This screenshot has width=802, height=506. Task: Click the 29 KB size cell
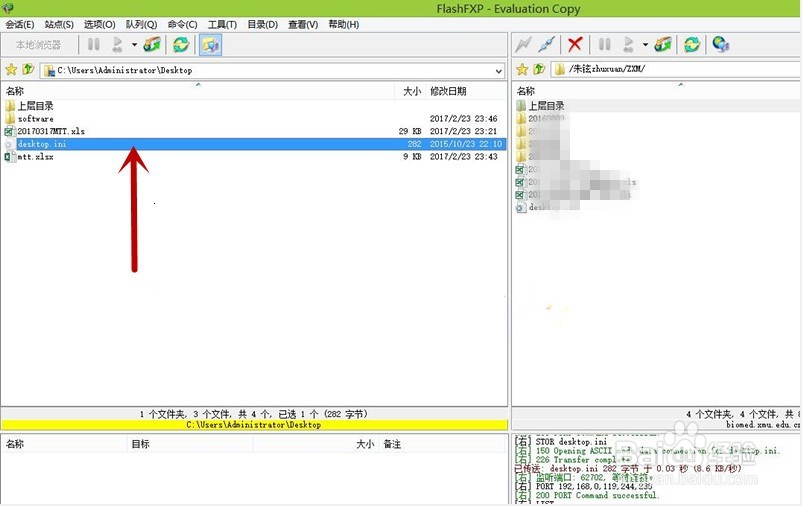[410, 131]
